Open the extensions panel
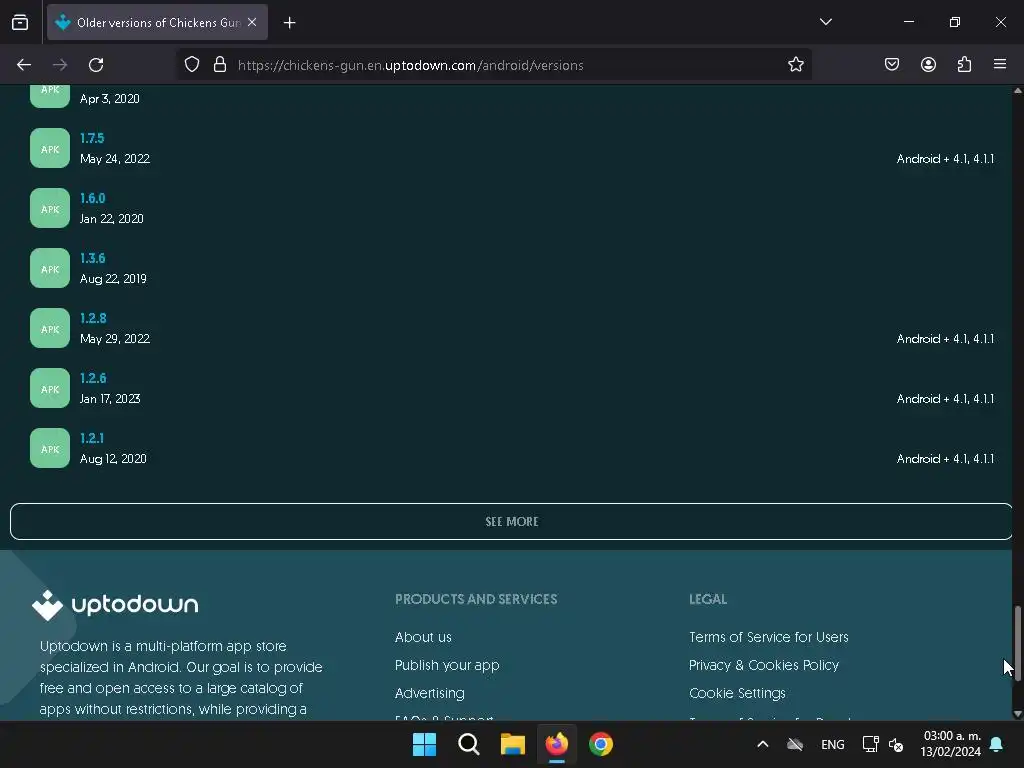Screen dimensions: 1024x768 [x=964, y=65]
